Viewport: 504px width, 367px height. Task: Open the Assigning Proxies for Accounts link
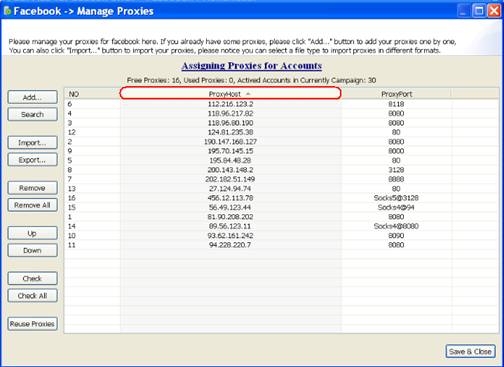(x=252, y=66)
